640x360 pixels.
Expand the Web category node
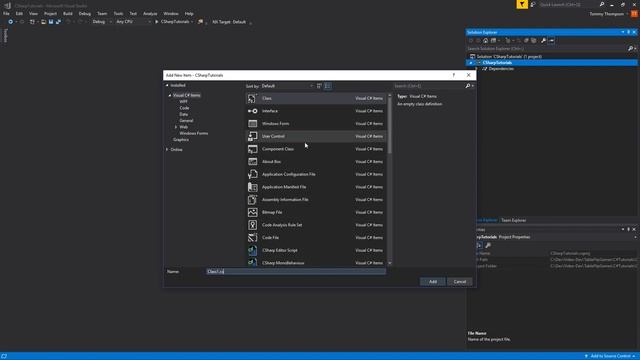click(176, 127)
